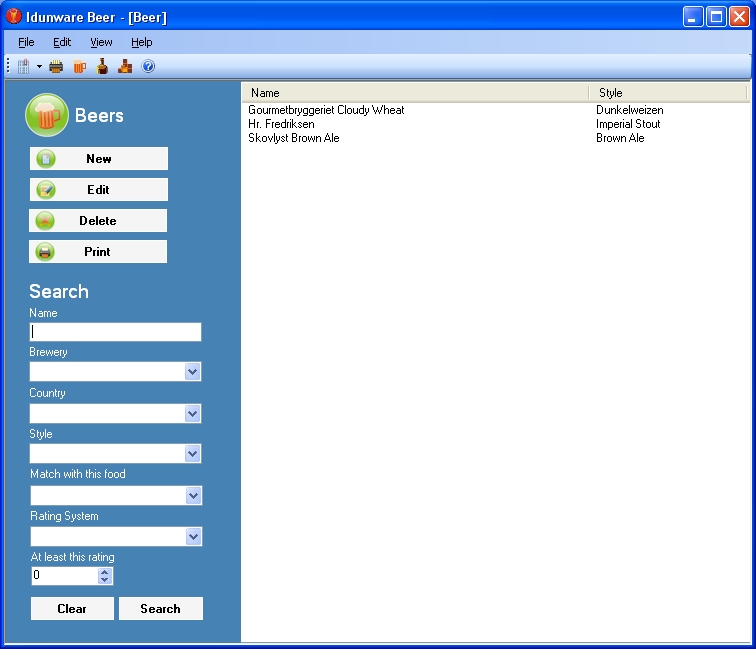The image size is (756, 649).
Task: Click the bottle icon in toolbar
Action: pyautogui.click(x=102, y=66)
